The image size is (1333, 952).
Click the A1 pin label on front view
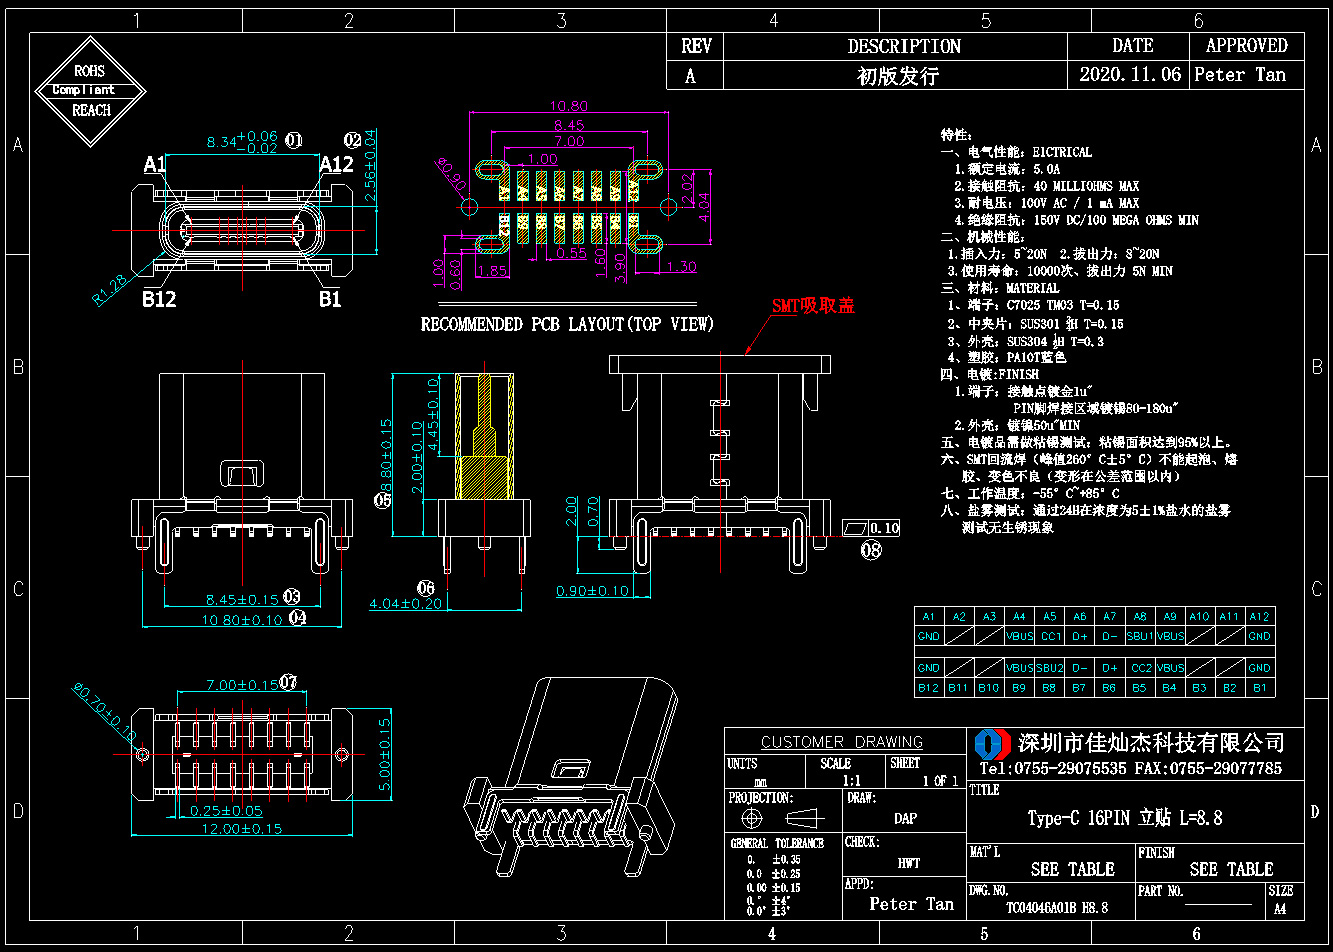tap(155, 164)
